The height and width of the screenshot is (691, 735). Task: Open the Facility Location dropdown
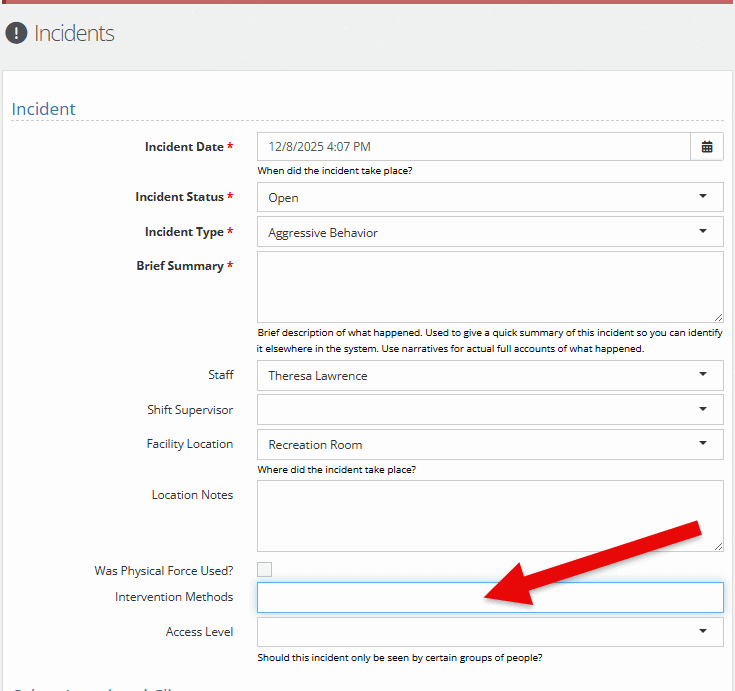(x=489, y=444)
